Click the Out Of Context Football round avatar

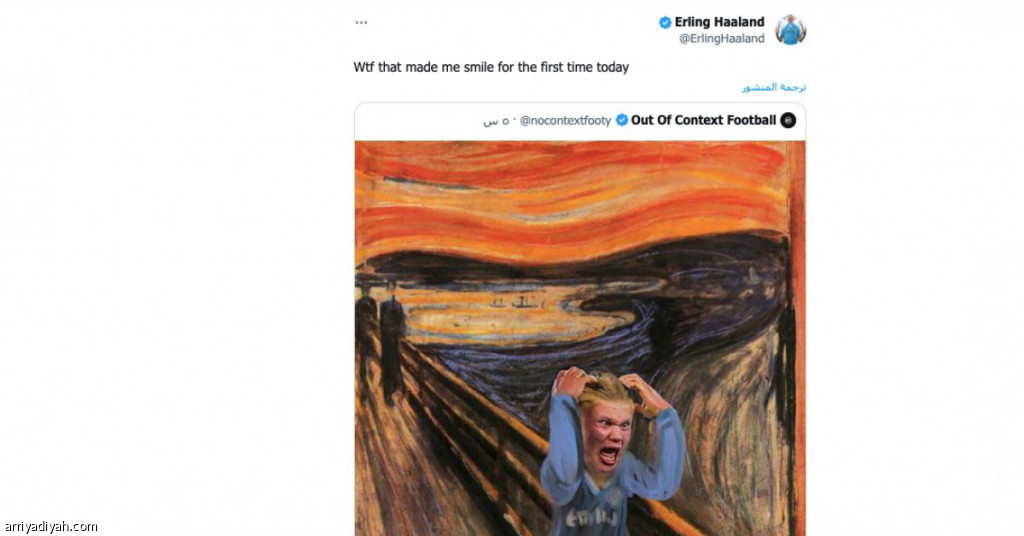pos(788,120)
